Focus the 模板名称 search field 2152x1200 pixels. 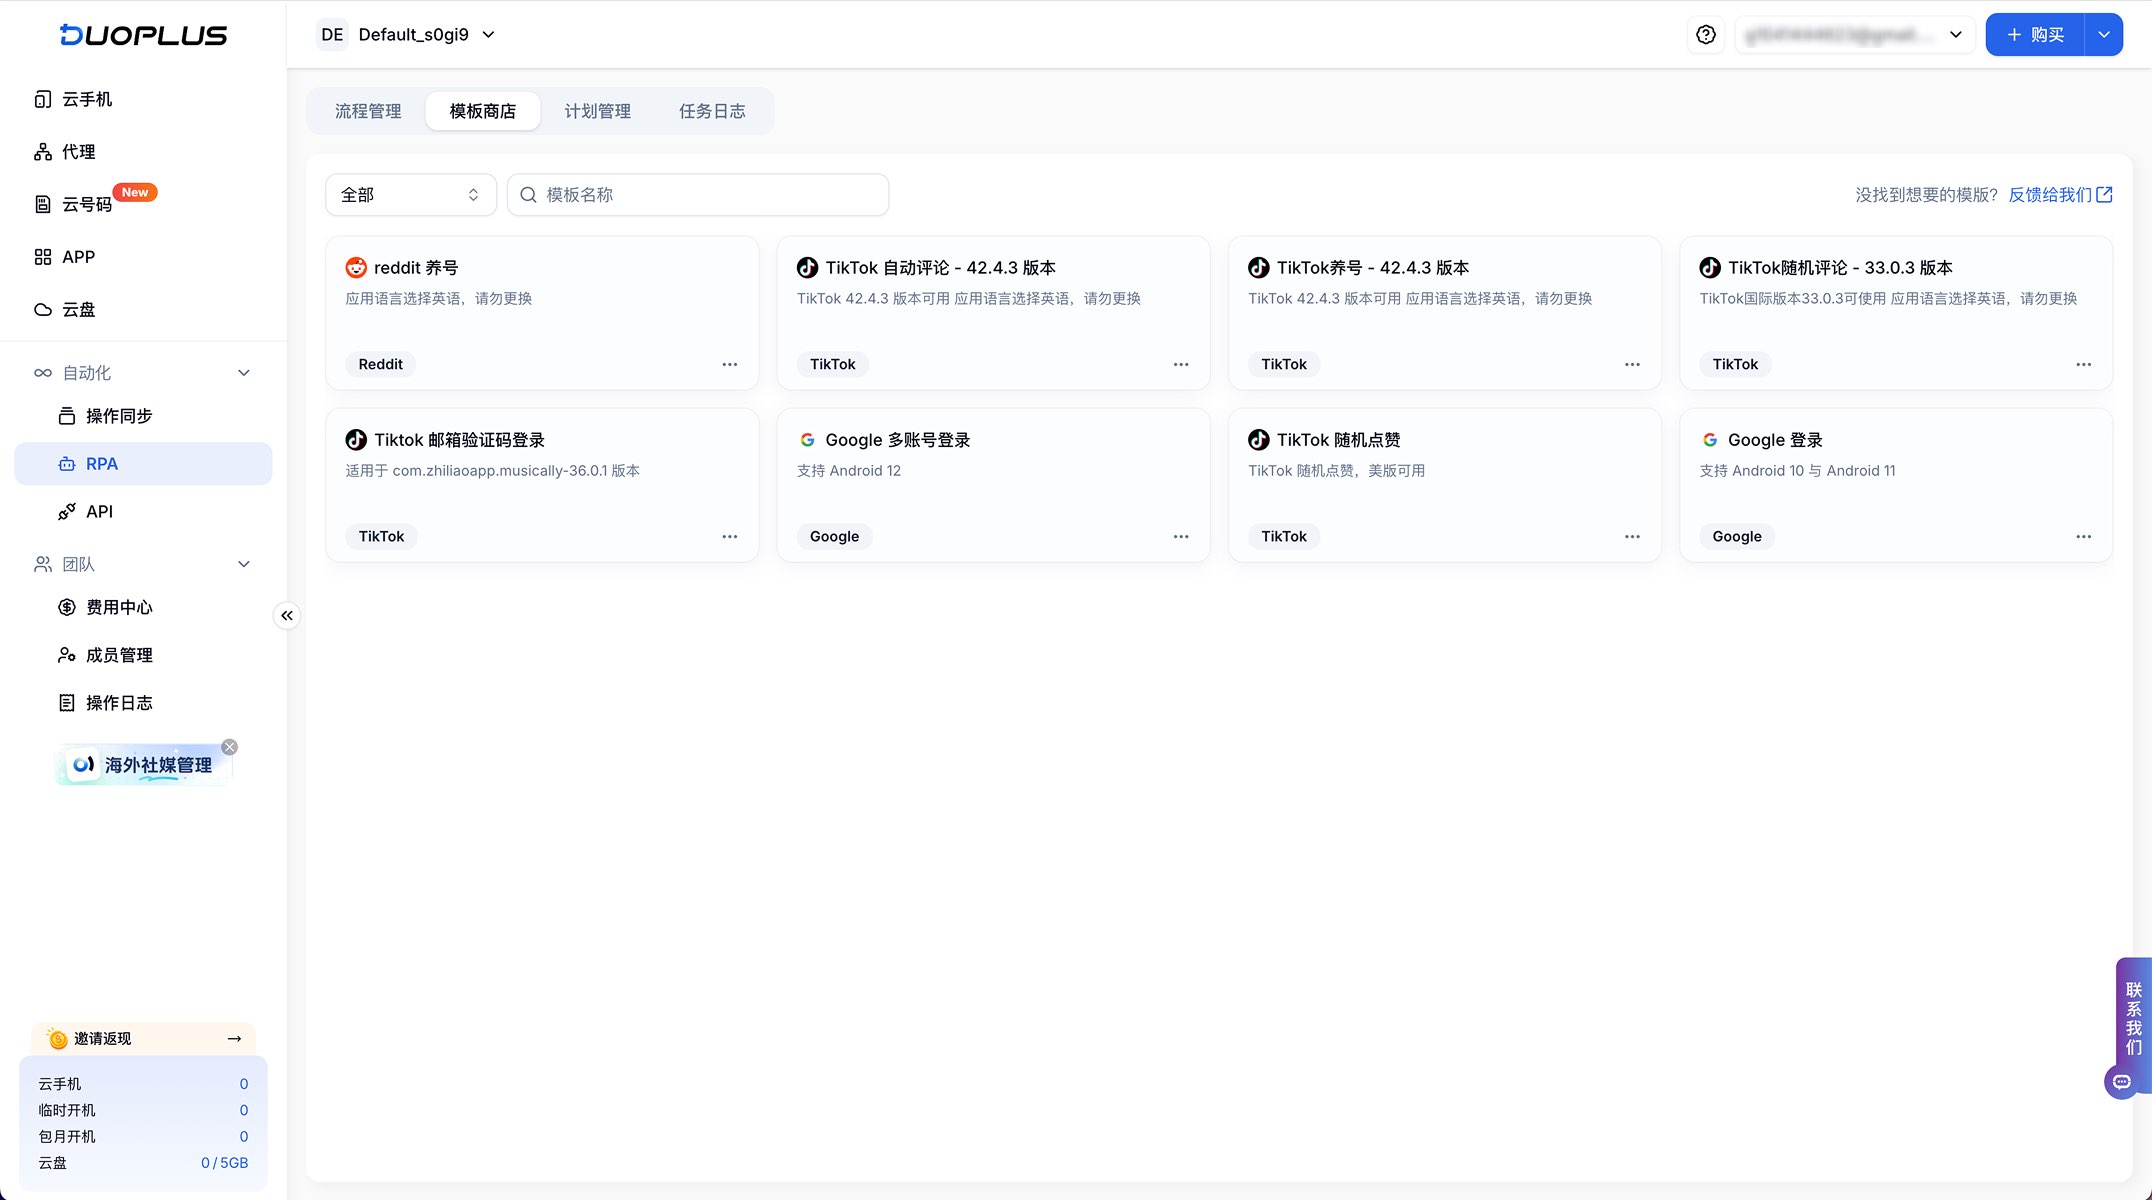[698, 194]
